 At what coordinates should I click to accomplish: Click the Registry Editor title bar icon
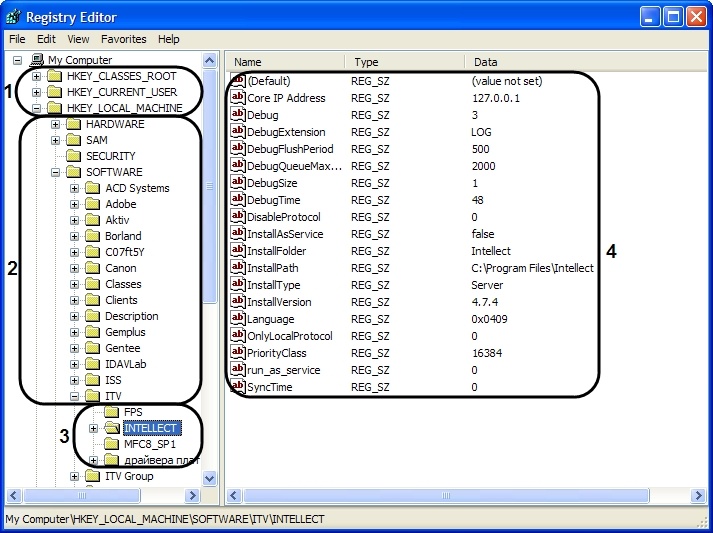tap(14, 16)
